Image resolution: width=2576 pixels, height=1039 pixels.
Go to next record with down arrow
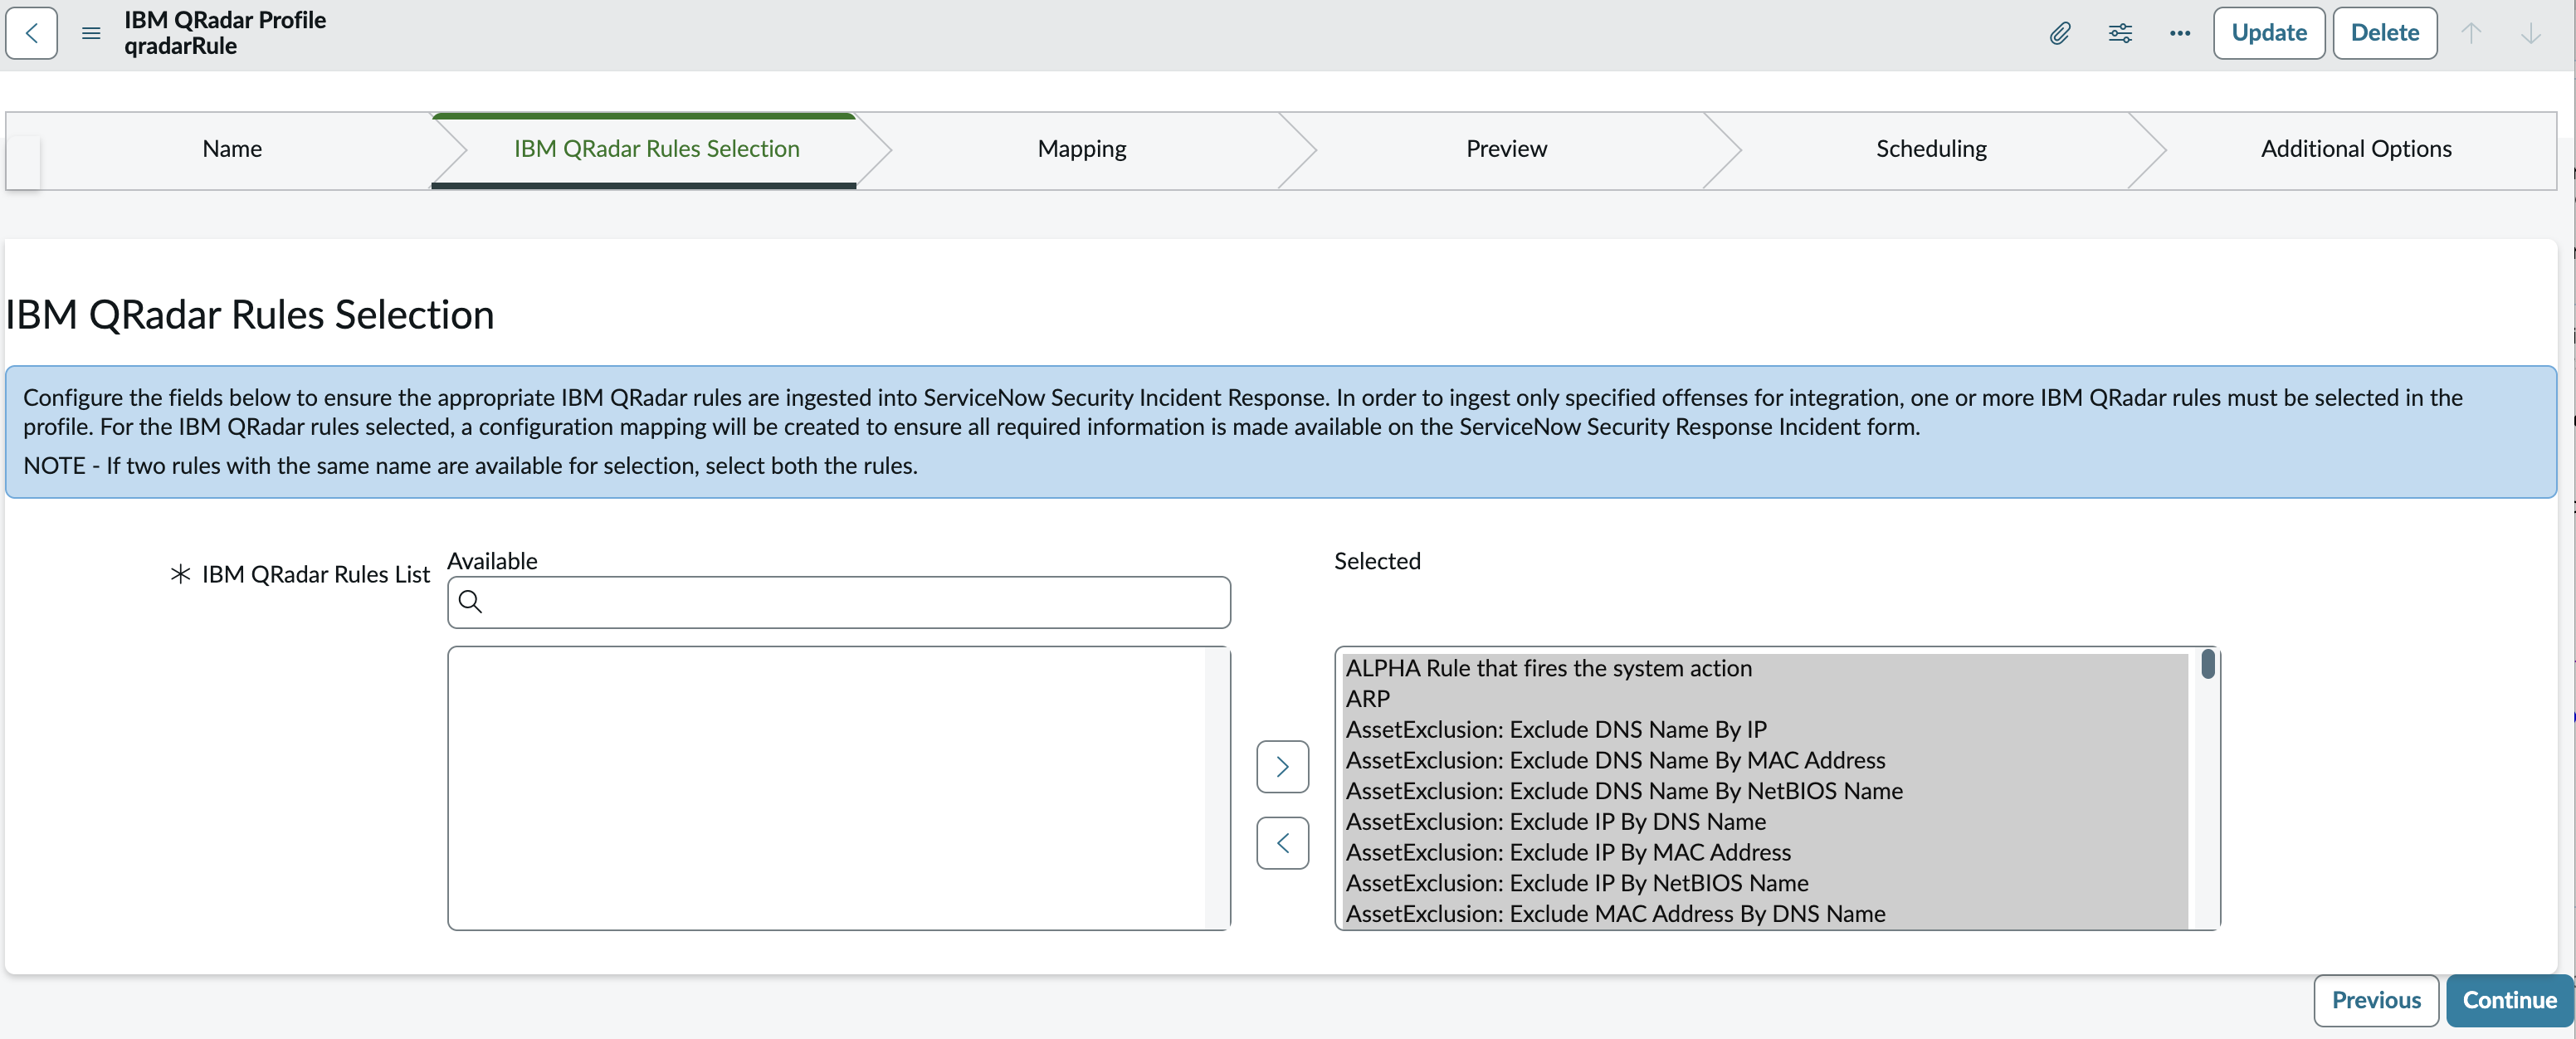click(2531, 33)
